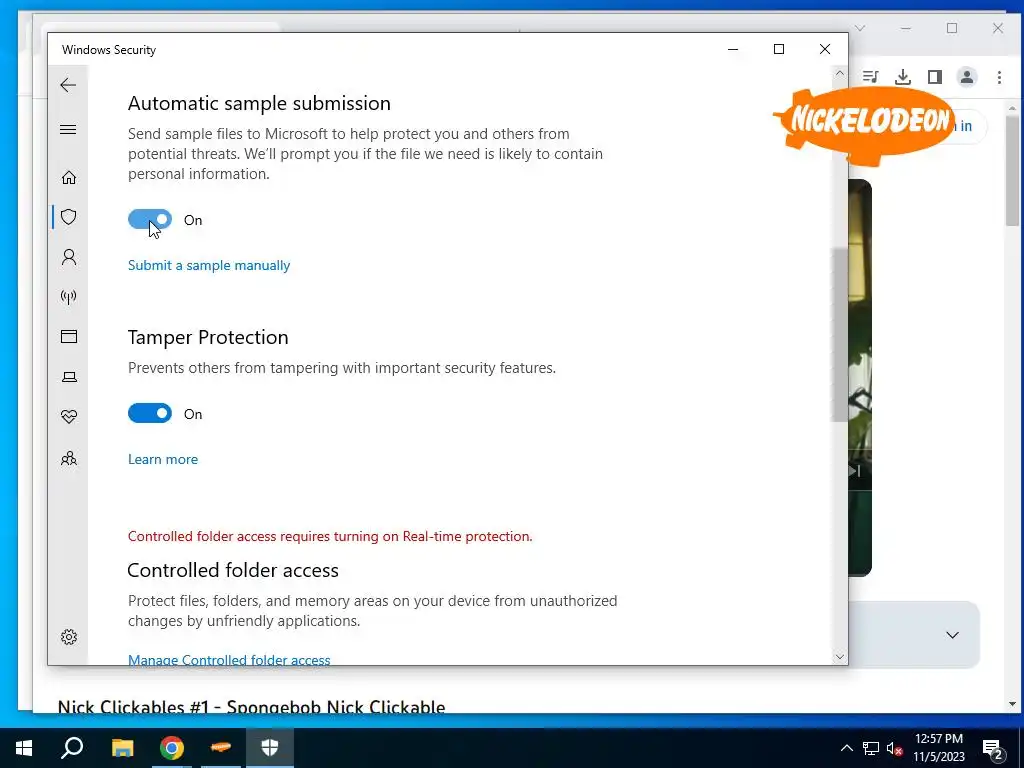1024x768 pixels.
Task: Open Account protection person icon
Action: pos(69,257)
